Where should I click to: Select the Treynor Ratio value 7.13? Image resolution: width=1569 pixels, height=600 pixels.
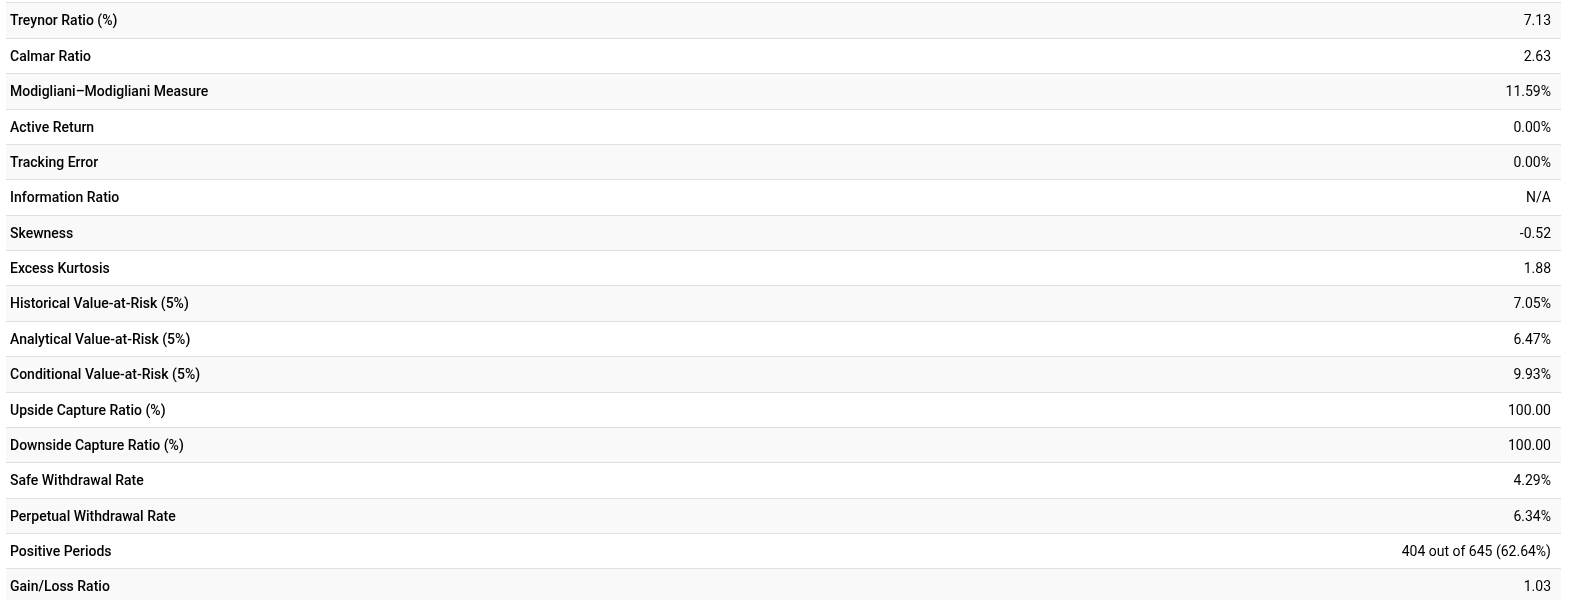pos(1536,20)
